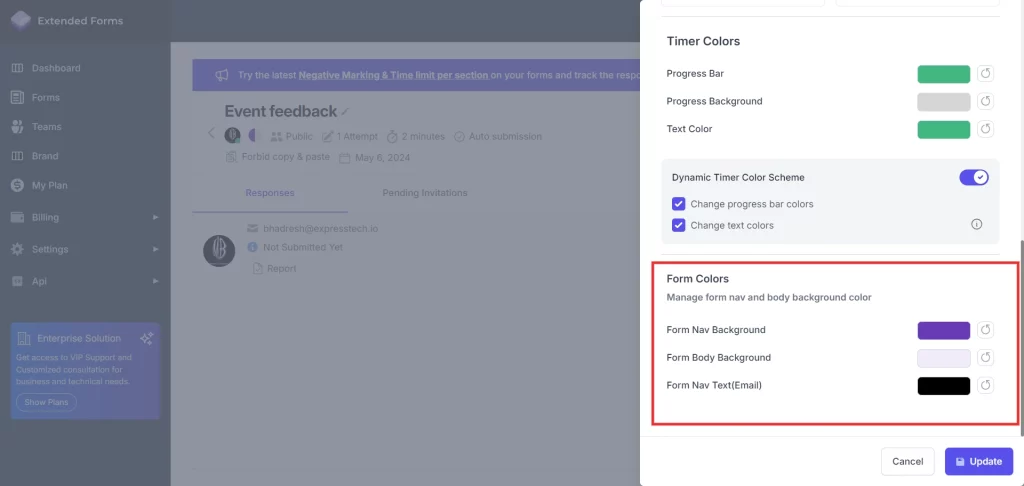Uncheck Change progress bar colors

678,204
